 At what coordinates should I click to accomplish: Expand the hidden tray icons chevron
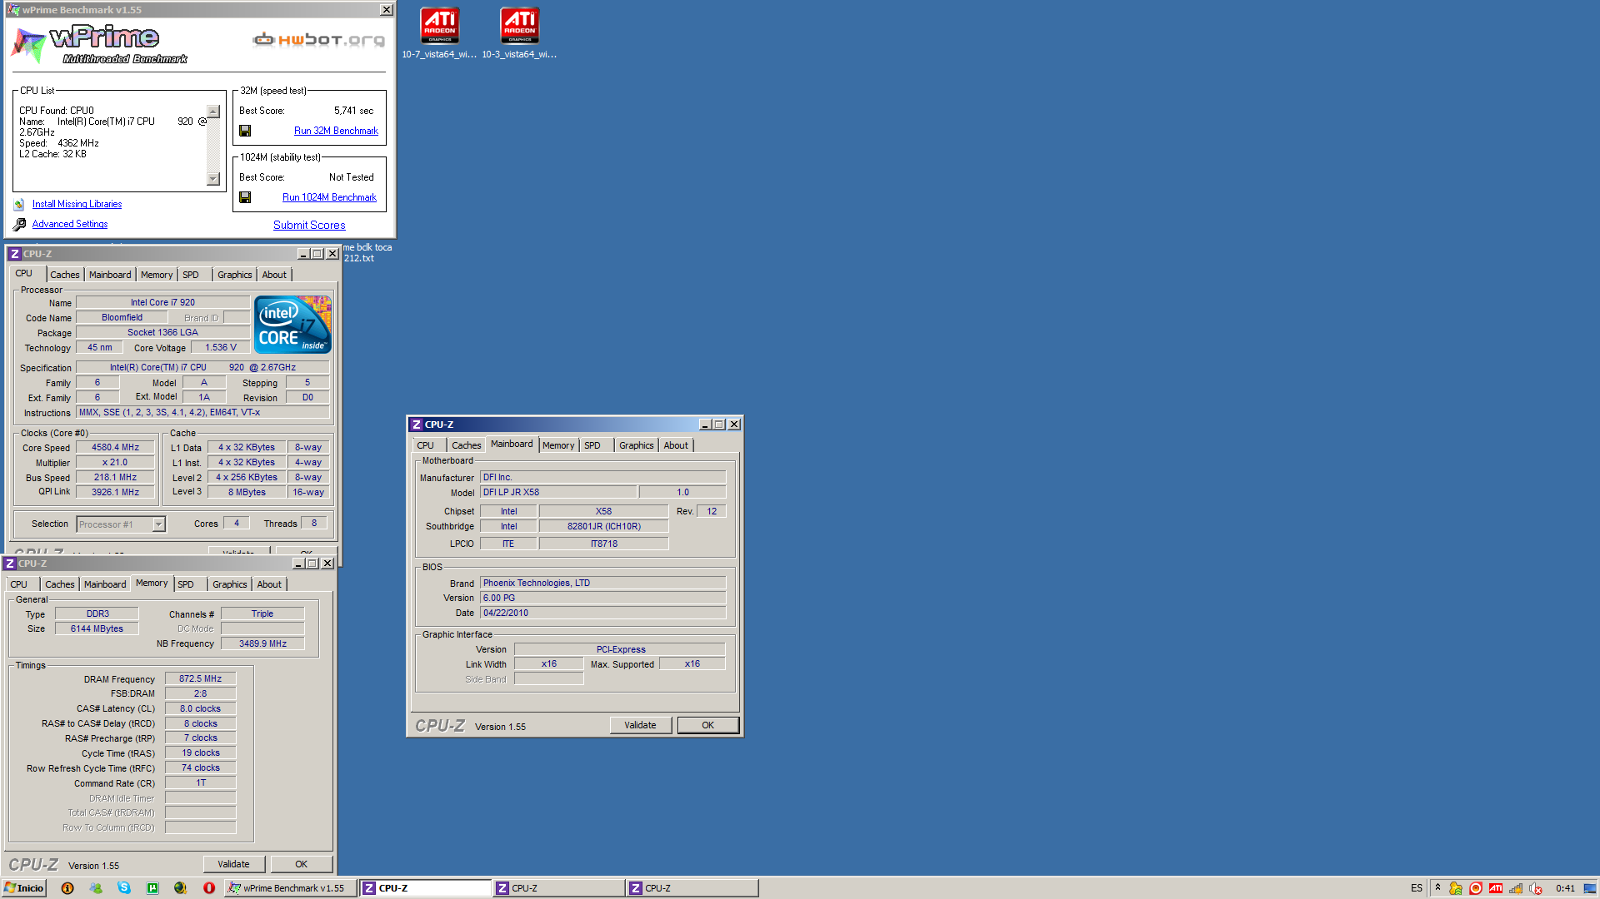[1438, 888]
